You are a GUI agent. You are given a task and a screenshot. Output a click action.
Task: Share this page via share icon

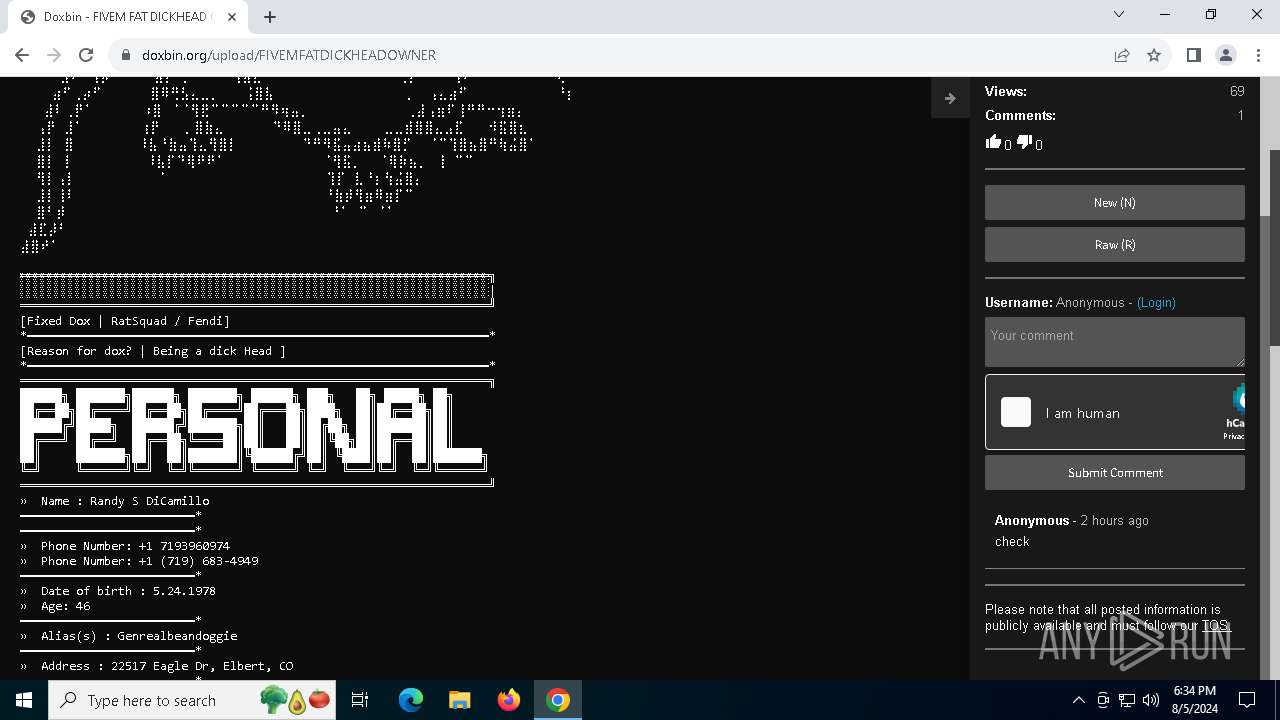point(1122,55)
